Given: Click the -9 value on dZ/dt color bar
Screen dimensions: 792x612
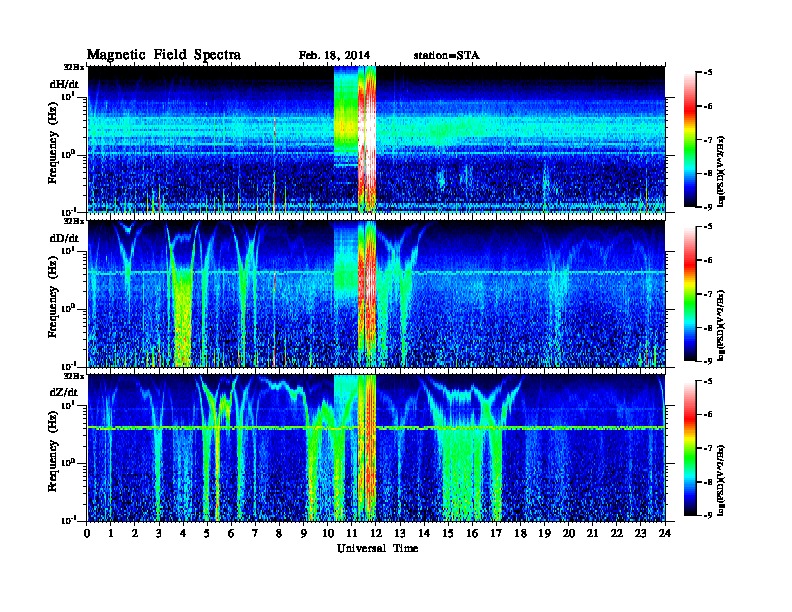Looking at the screenshot, I should pyautogui.click(x=708, y=515).
